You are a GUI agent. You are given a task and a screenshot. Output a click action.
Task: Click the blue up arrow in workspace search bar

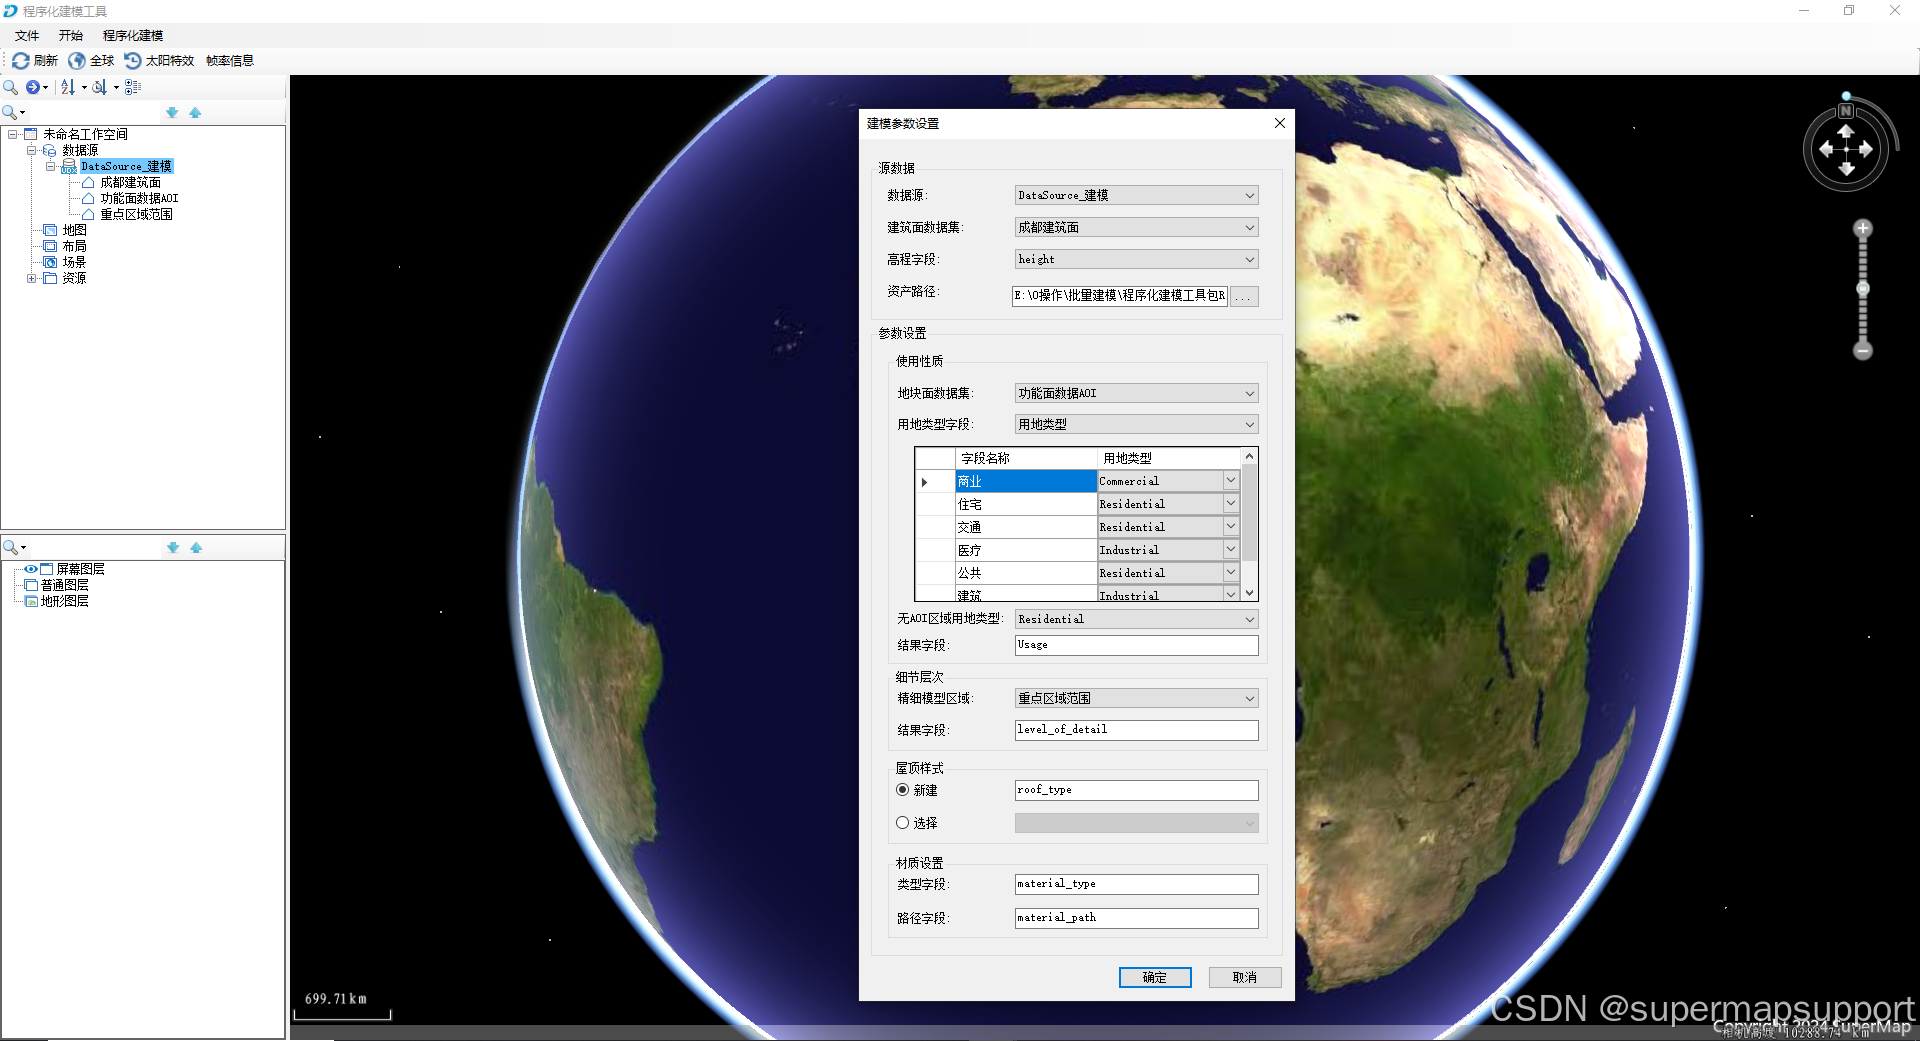(x=195, y=113)
